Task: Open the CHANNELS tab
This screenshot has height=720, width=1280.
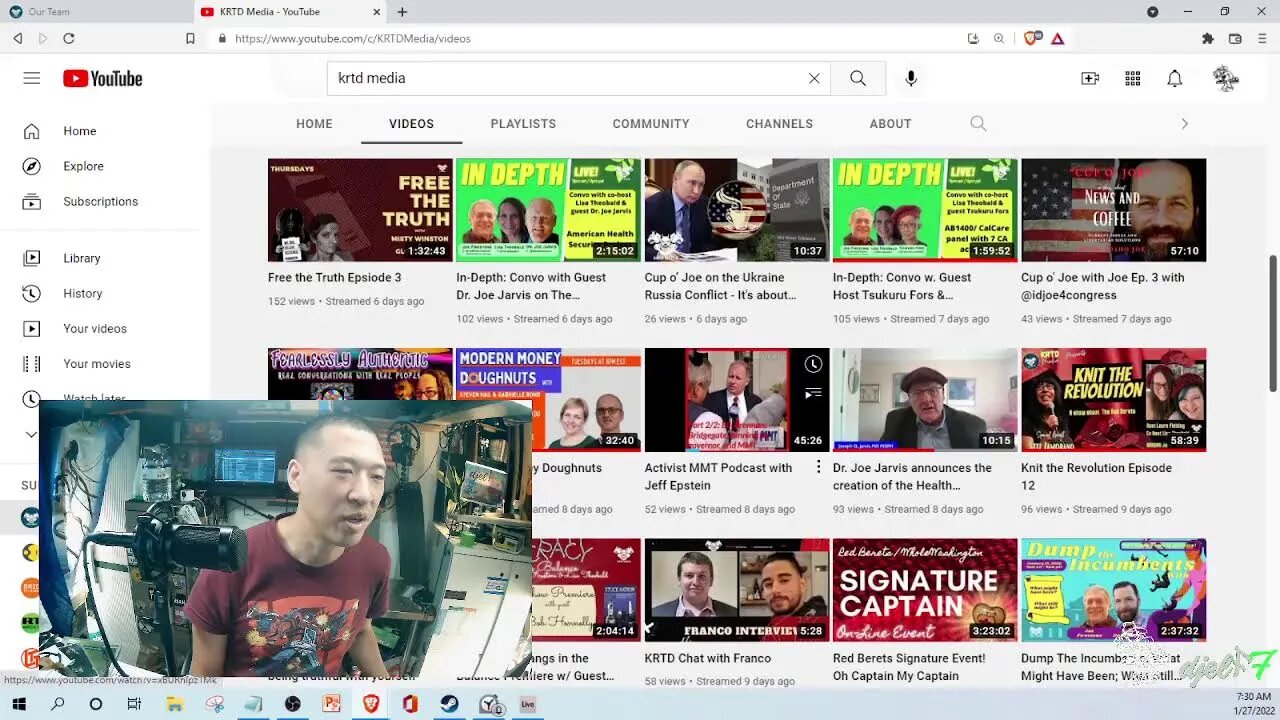Action: coord(779,124)
